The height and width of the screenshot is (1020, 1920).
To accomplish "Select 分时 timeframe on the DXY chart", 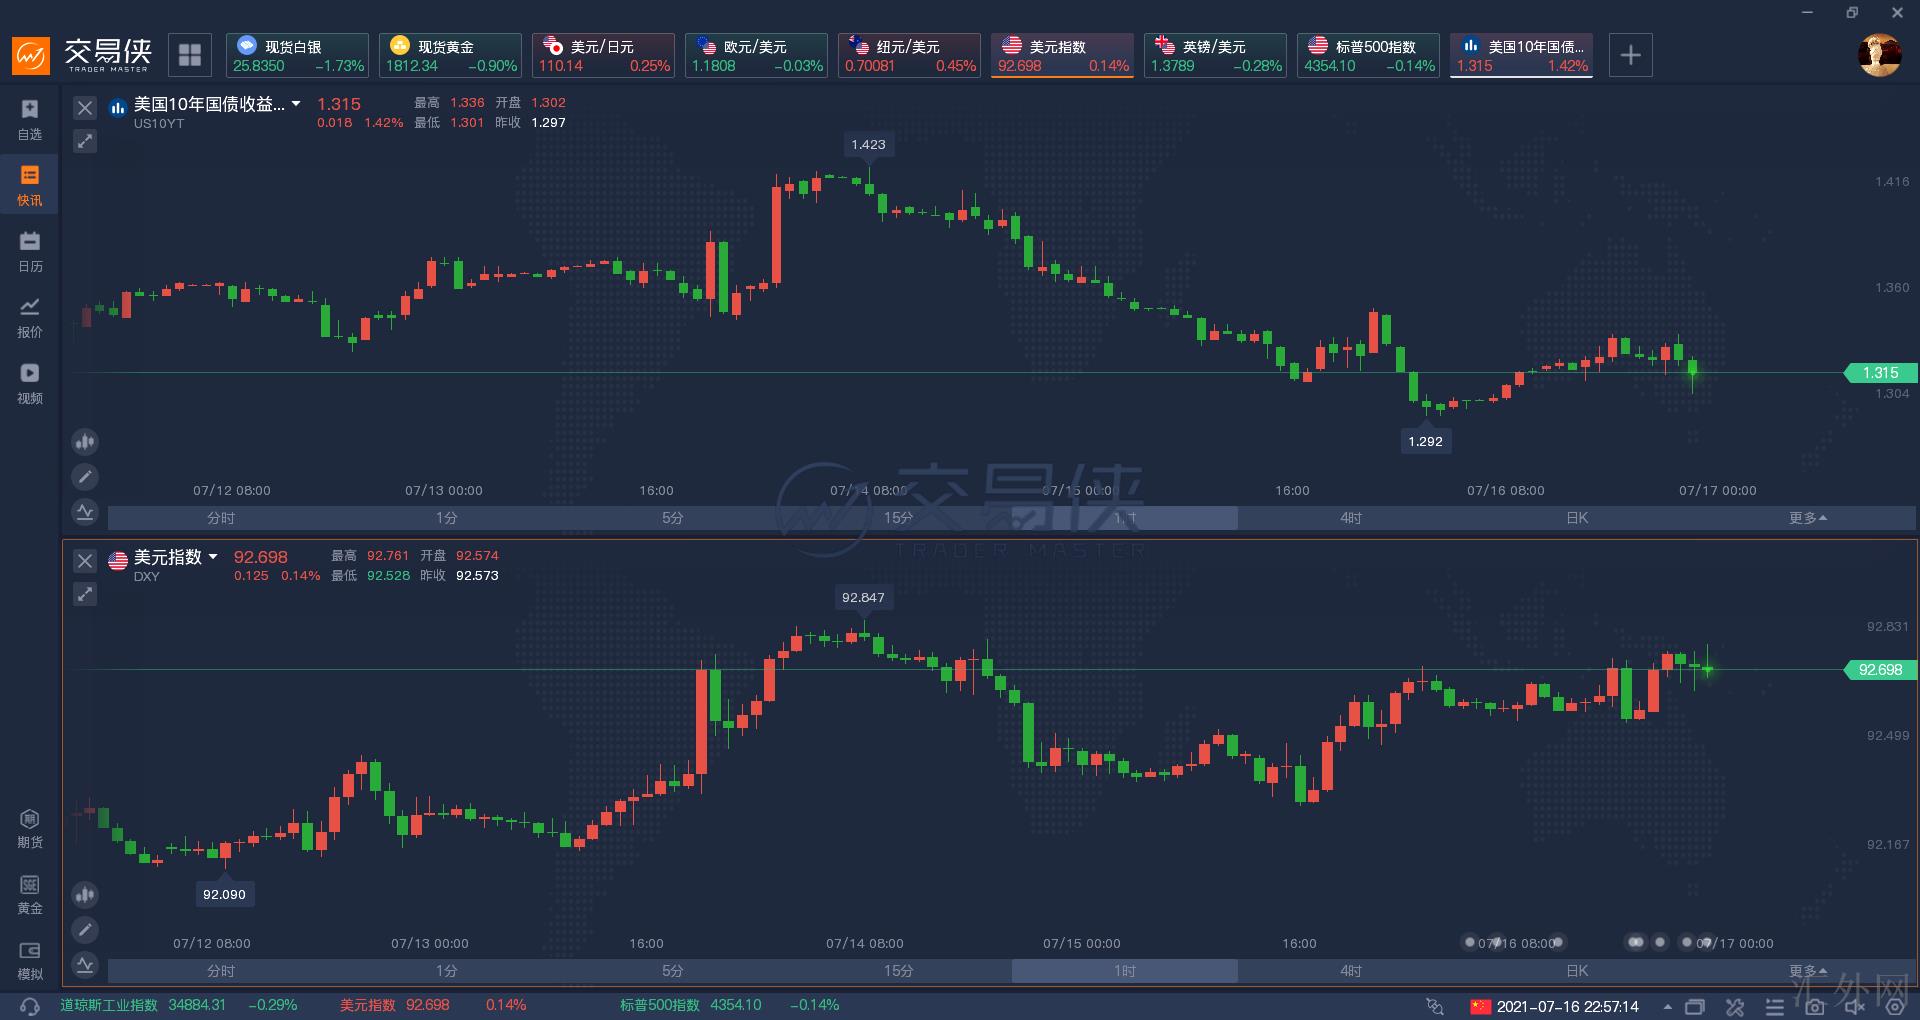I will coord(221,971).
